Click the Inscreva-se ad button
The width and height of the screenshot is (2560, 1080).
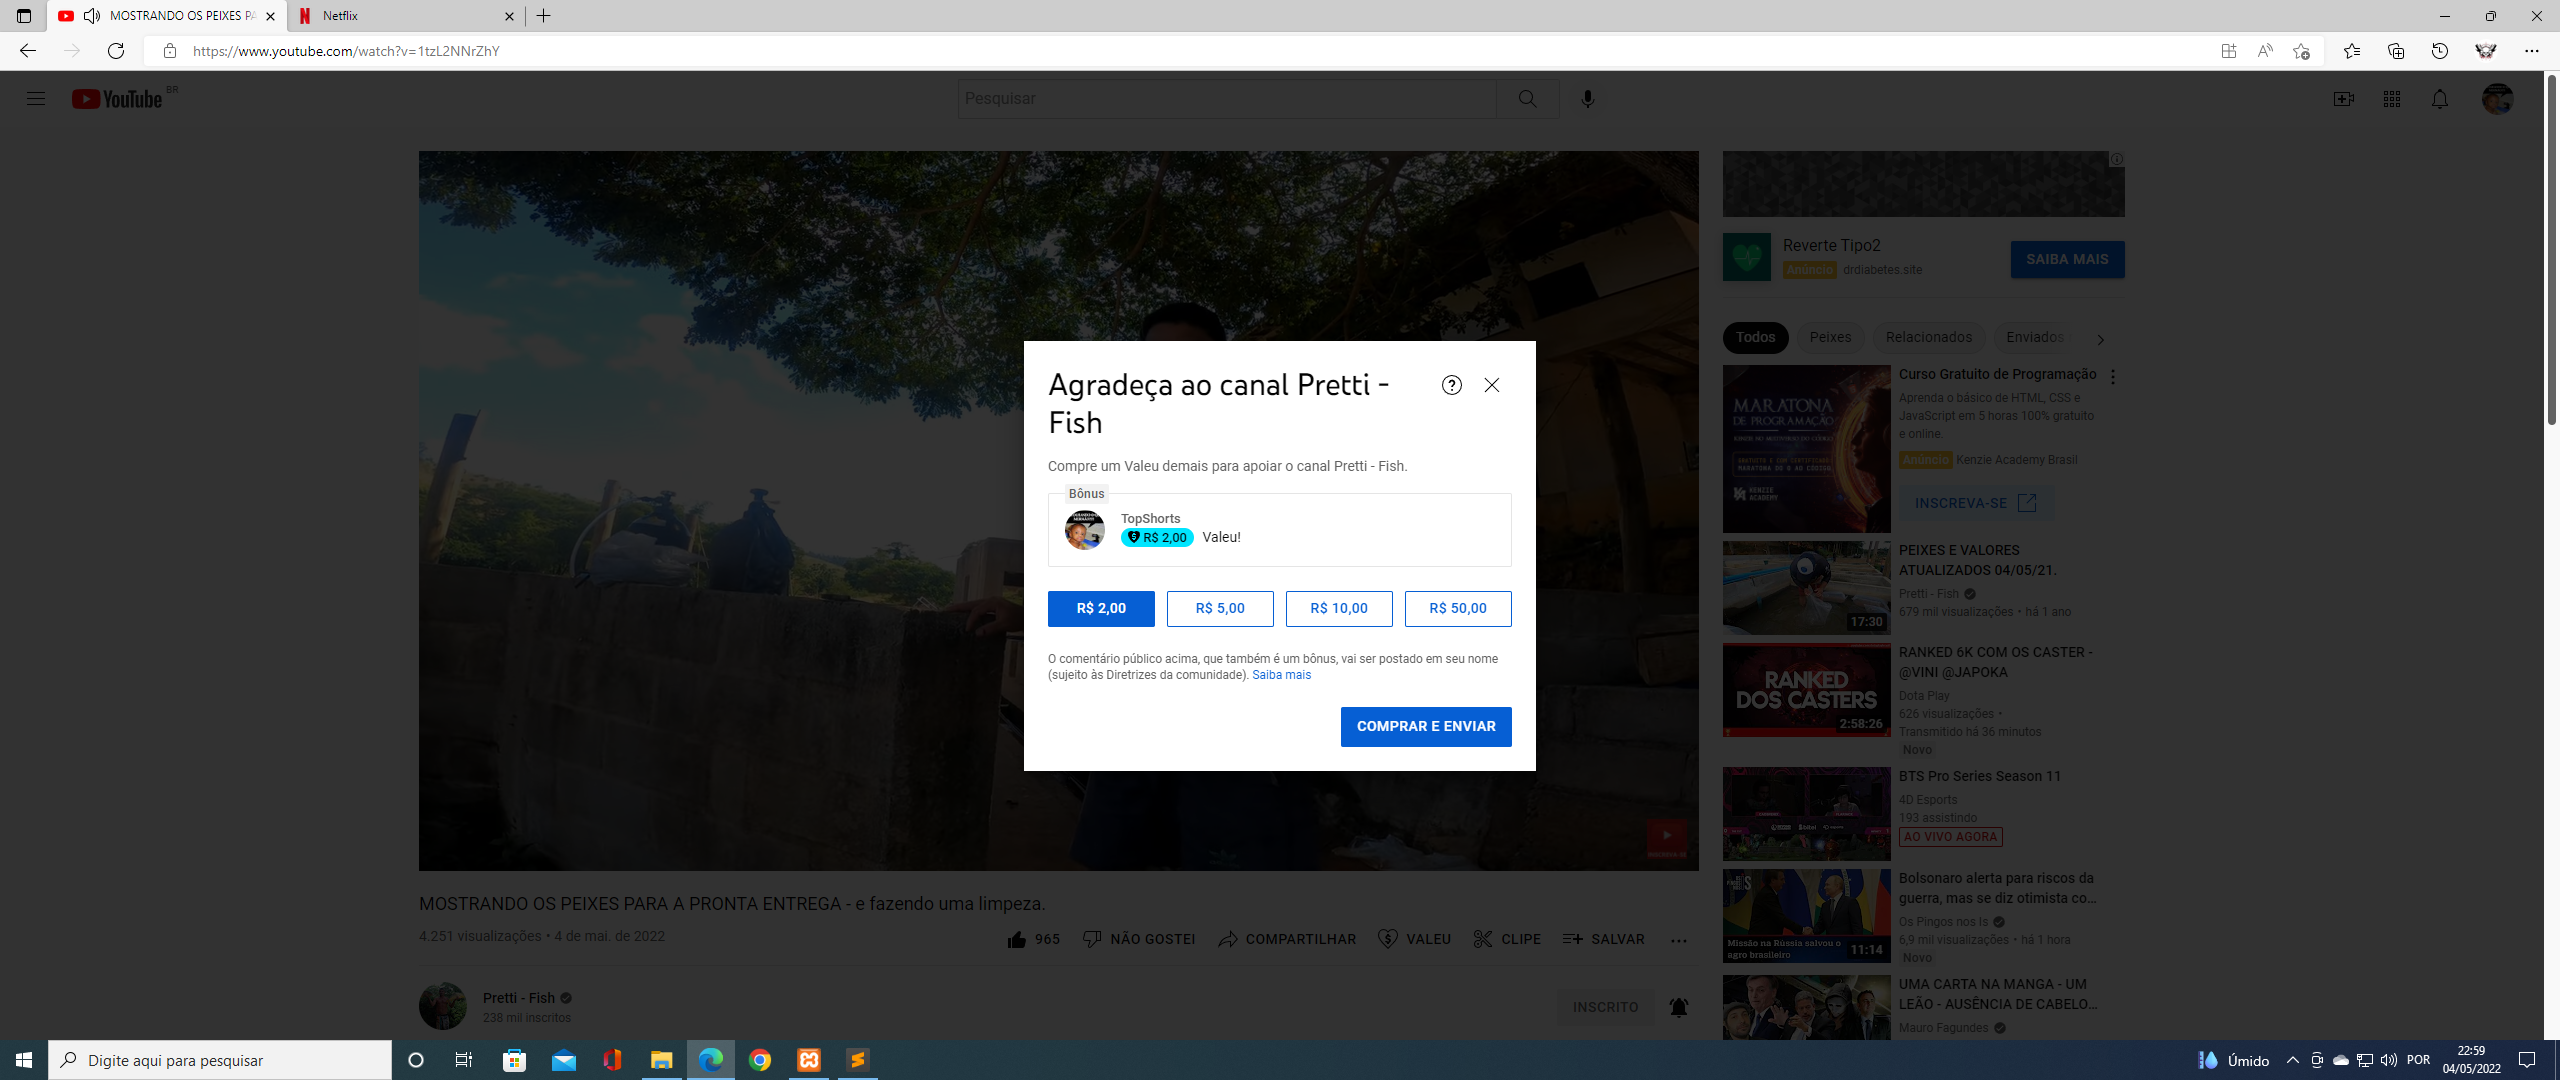click(1975, 503)
